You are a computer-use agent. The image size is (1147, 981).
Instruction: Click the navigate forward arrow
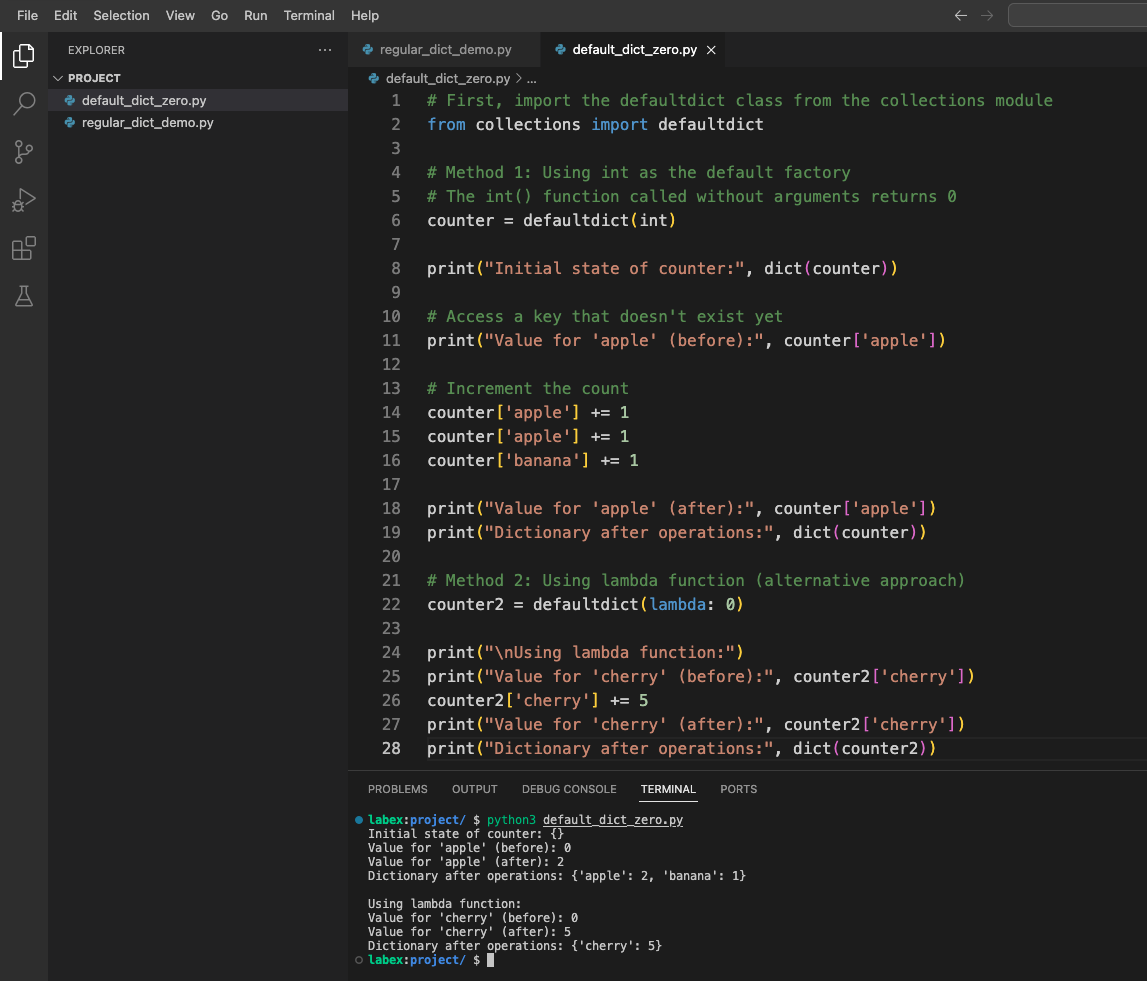click(987, 15)
